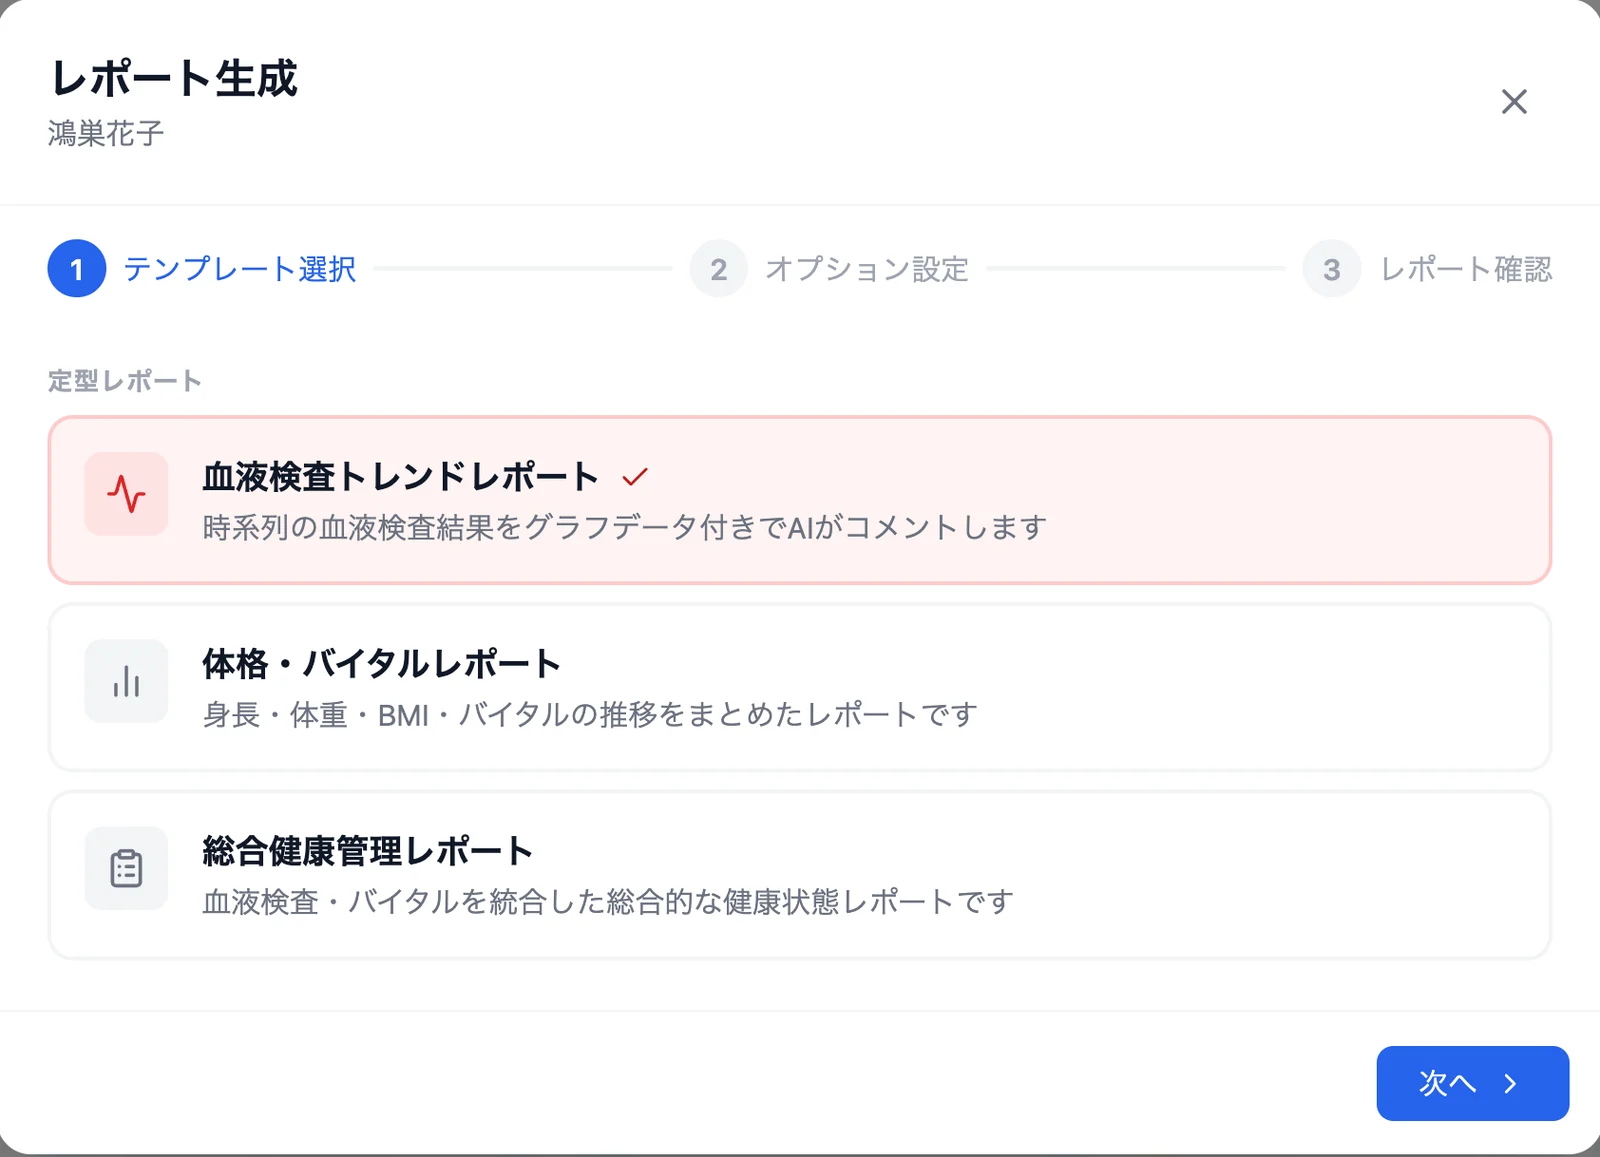Close the レポート生成 dialog with X

(x=1514, y=102)
